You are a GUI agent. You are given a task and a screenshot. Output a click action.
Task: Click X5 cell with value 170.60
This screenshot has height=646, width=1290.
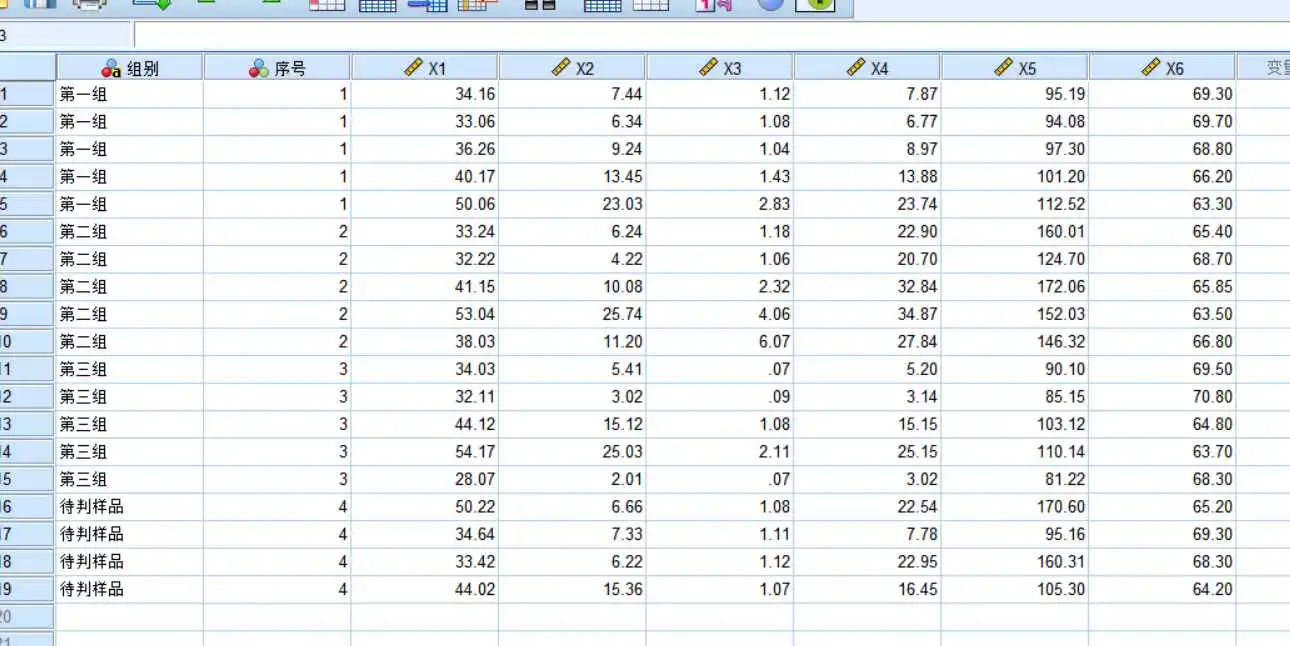(1015, 507)
